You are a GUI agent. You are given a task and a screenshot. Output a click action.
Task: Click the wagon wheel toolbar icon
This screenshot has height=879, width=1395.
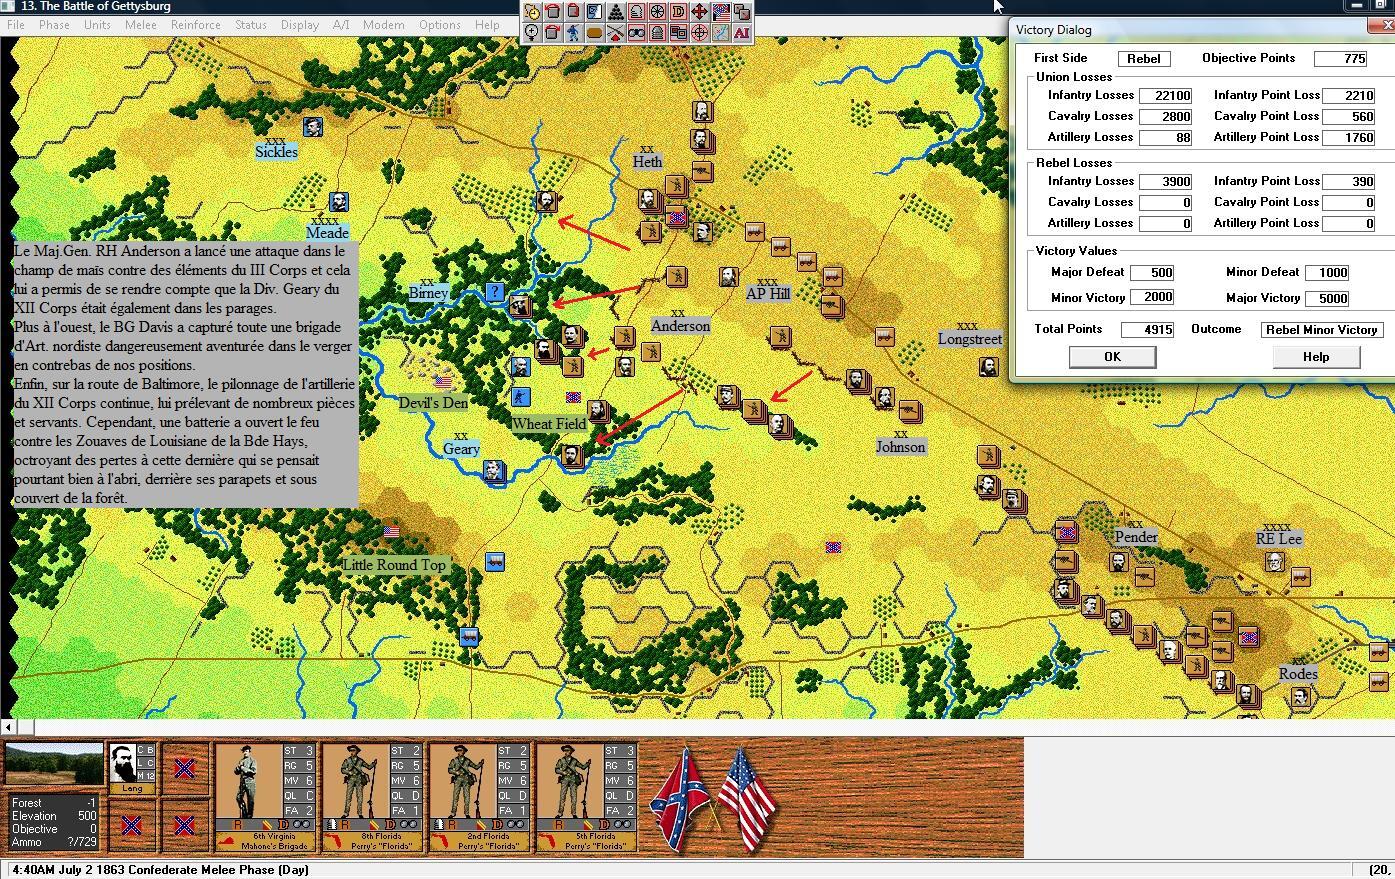click(x=658, y=12)
